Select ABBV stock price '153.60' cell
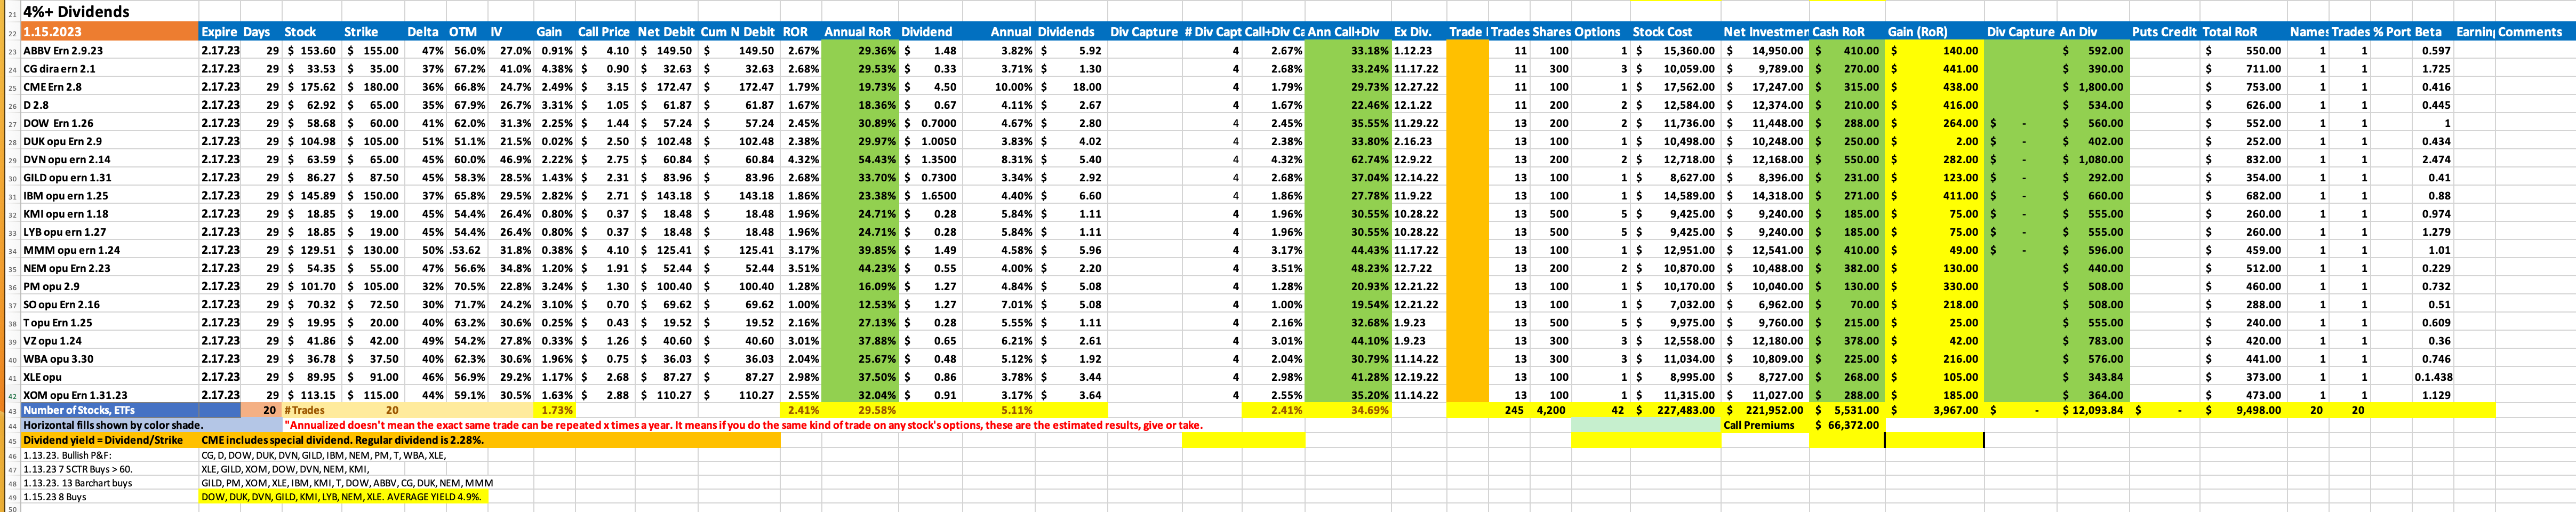2576x512 pixels. tap(312, 51)
